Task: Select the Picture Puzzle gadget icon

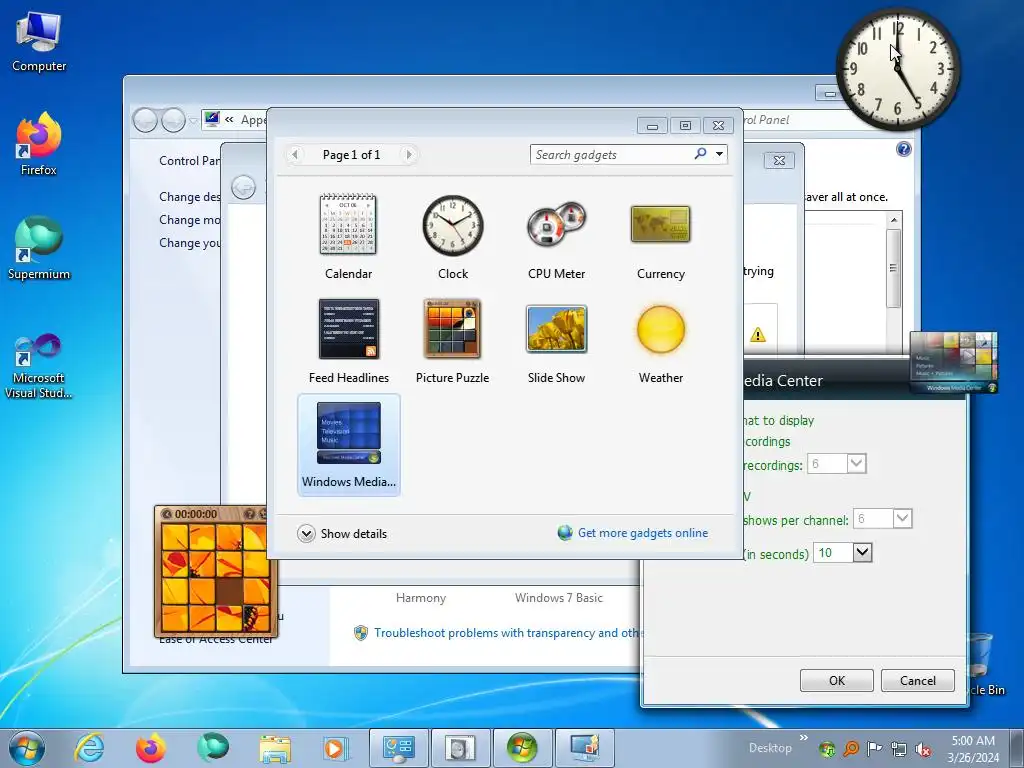Action: (452, 329)
